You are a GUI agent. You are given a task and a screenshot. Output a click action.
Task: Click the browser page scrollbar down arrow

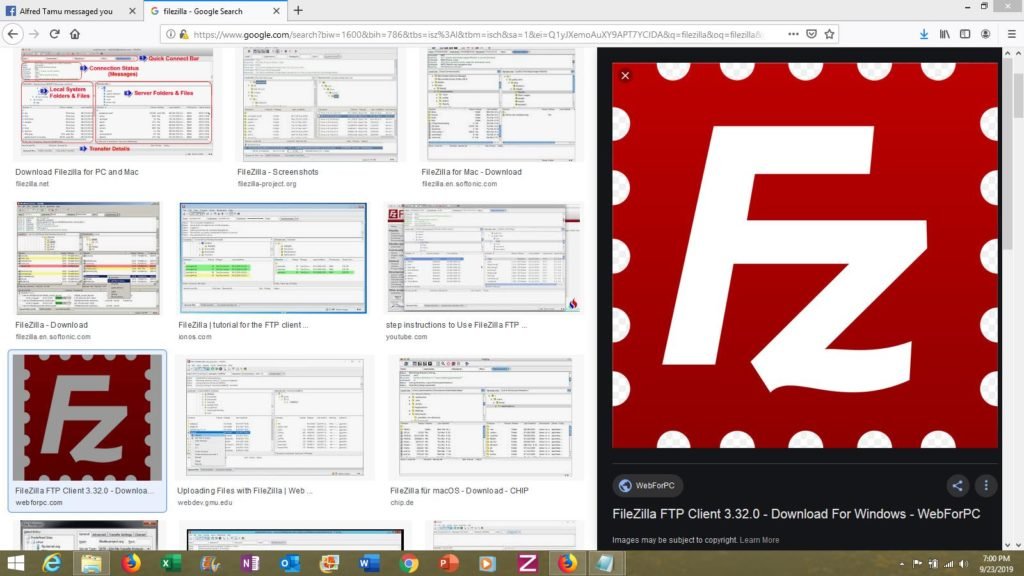pos(1019,545)
